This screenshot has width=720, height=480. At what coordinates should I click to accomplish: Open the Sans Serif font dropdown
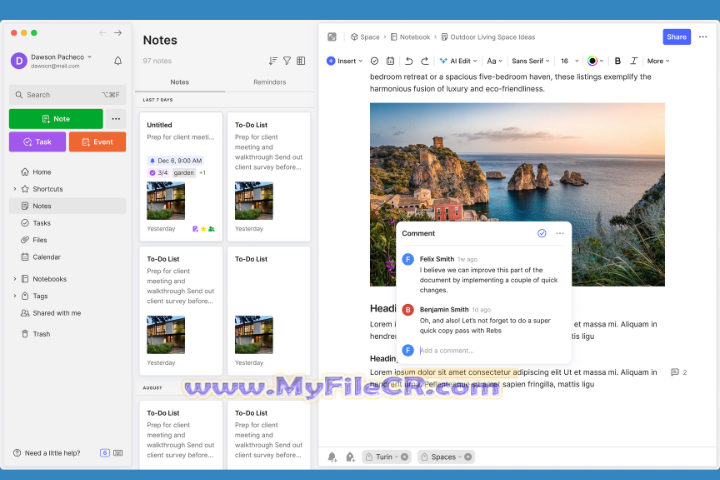point(530,61)
